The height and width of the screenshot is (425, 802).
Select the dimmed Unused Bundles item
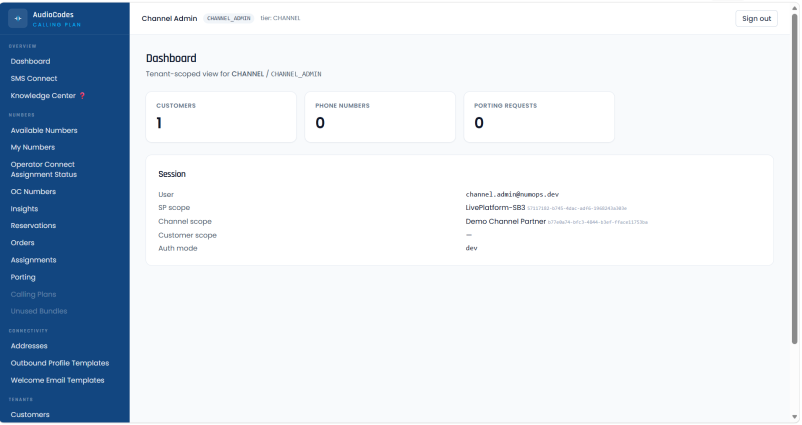(x=39, y=311)
